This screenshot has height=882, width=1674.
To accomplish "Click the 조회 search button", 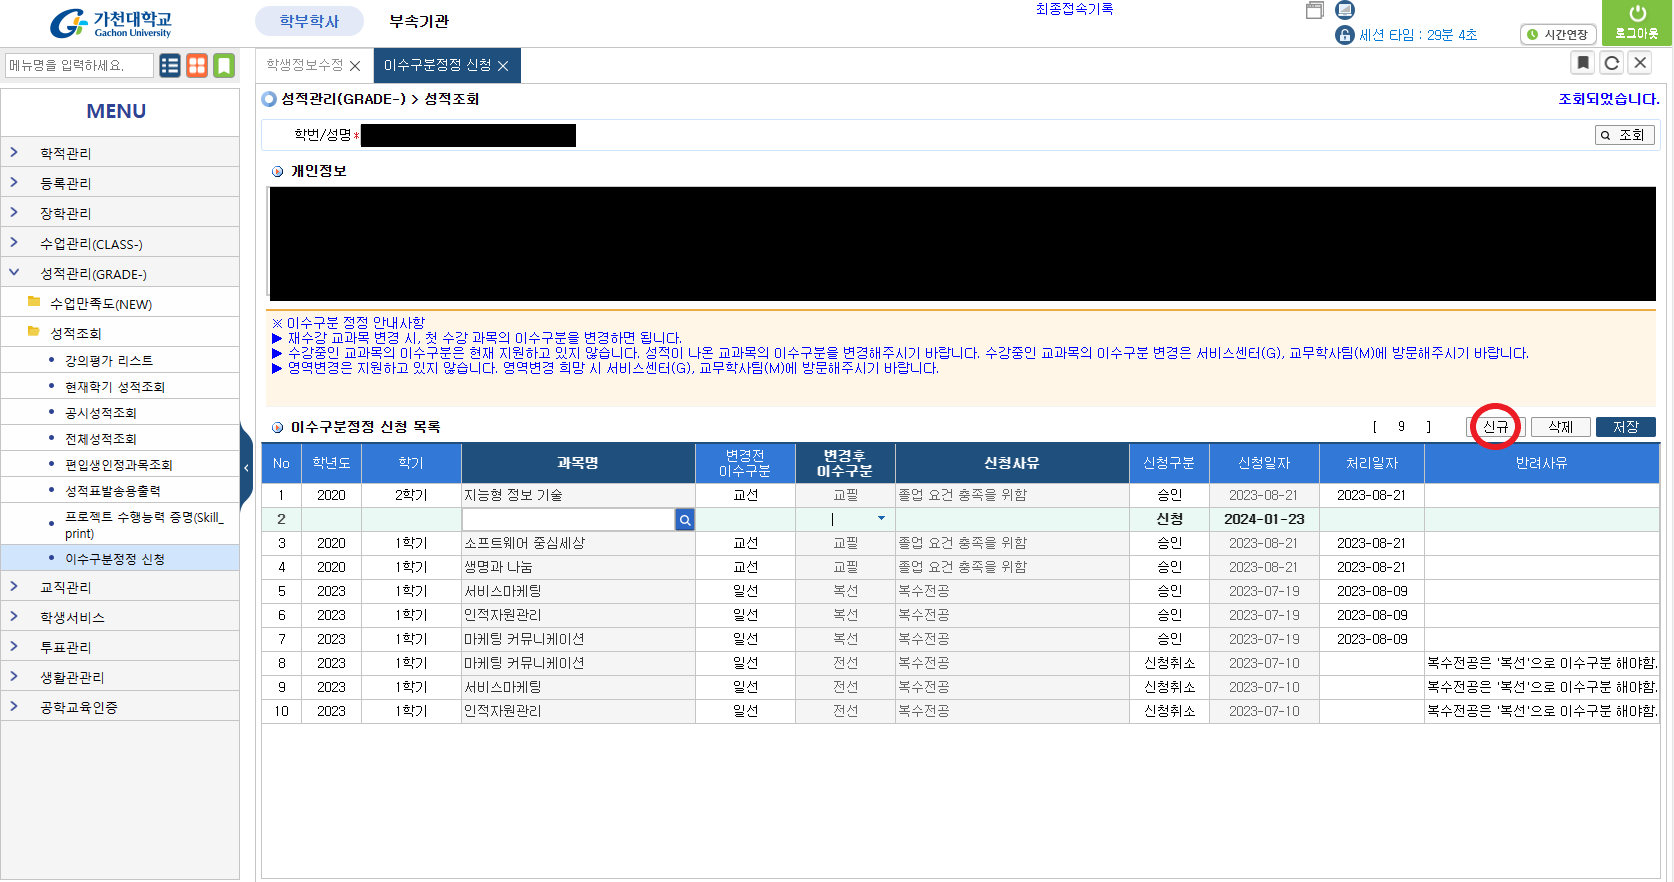I will tap(1624, 135).
